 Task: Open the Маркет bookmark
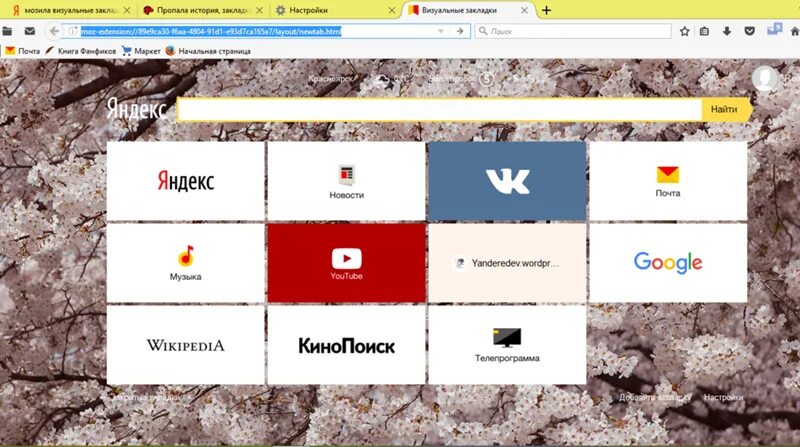coord(141,51)
